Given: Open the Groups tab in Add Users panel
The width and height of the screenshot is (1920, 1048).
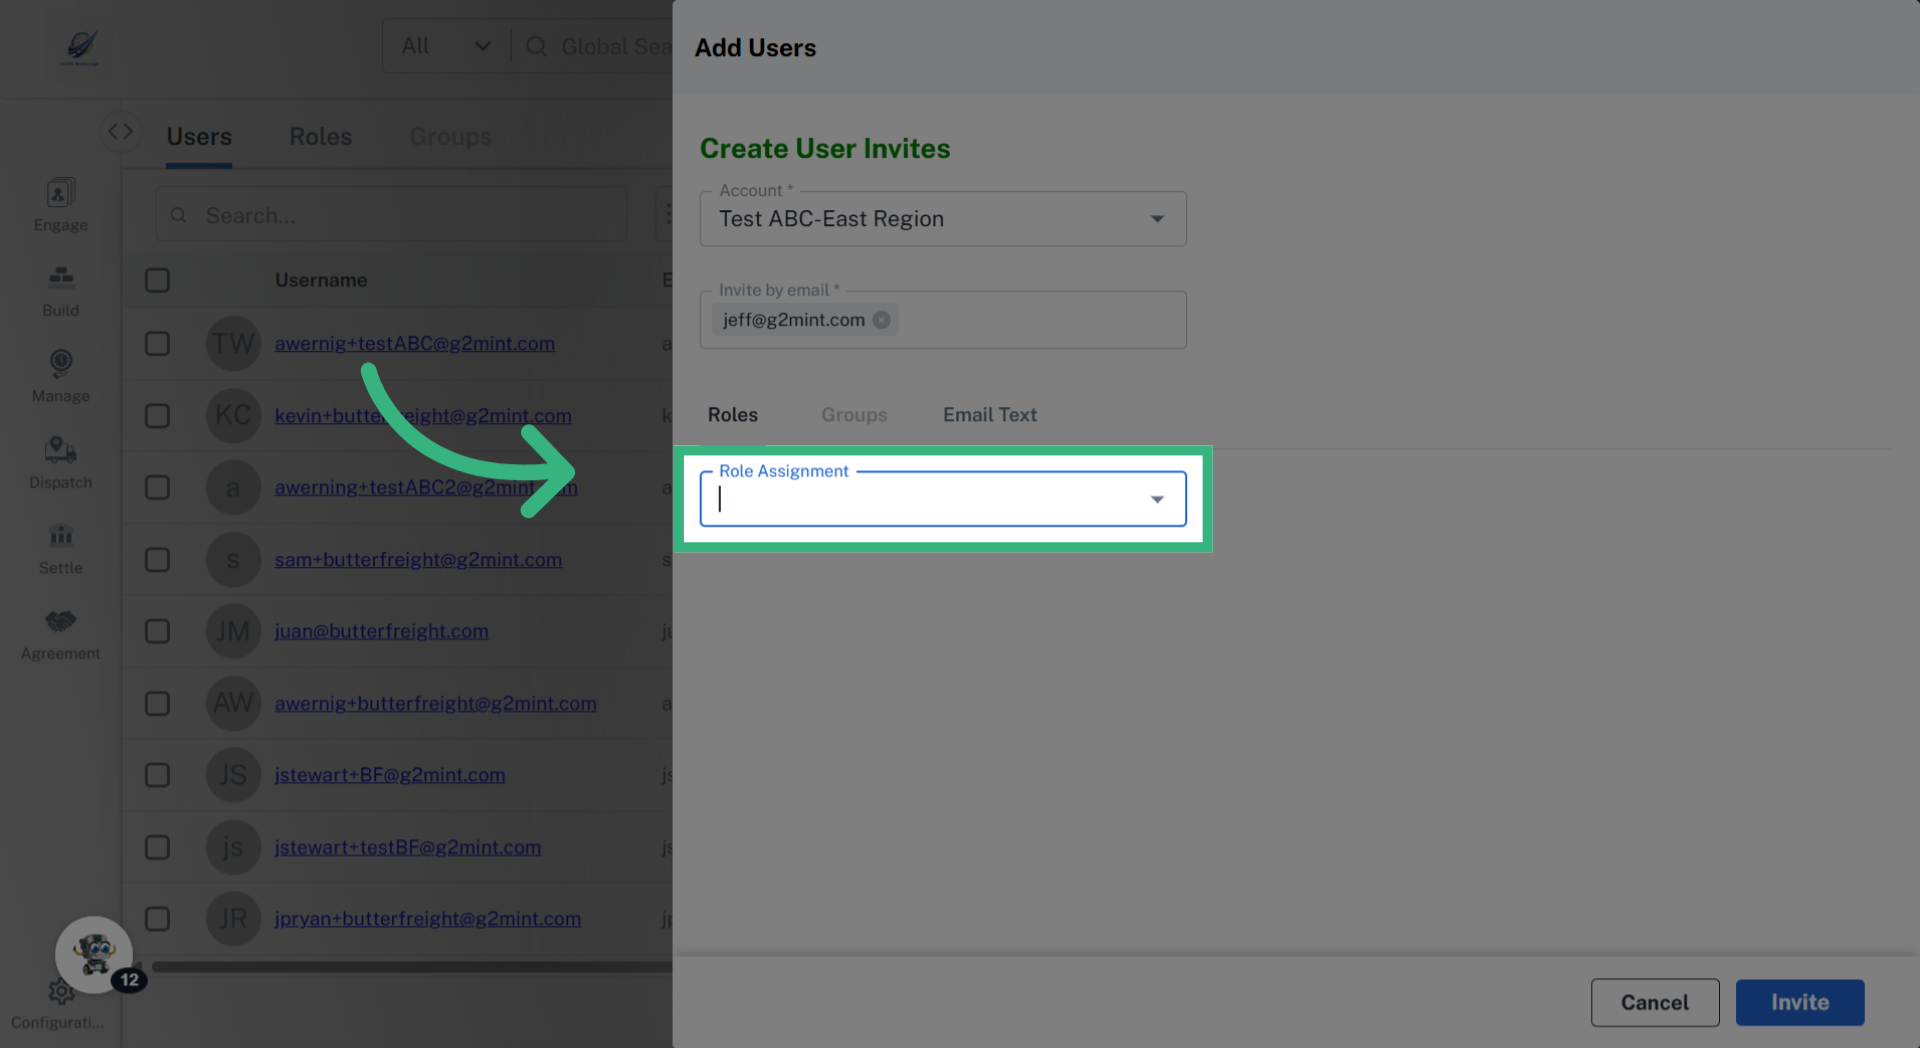Looking at the screenshot, I should point(854,414).
